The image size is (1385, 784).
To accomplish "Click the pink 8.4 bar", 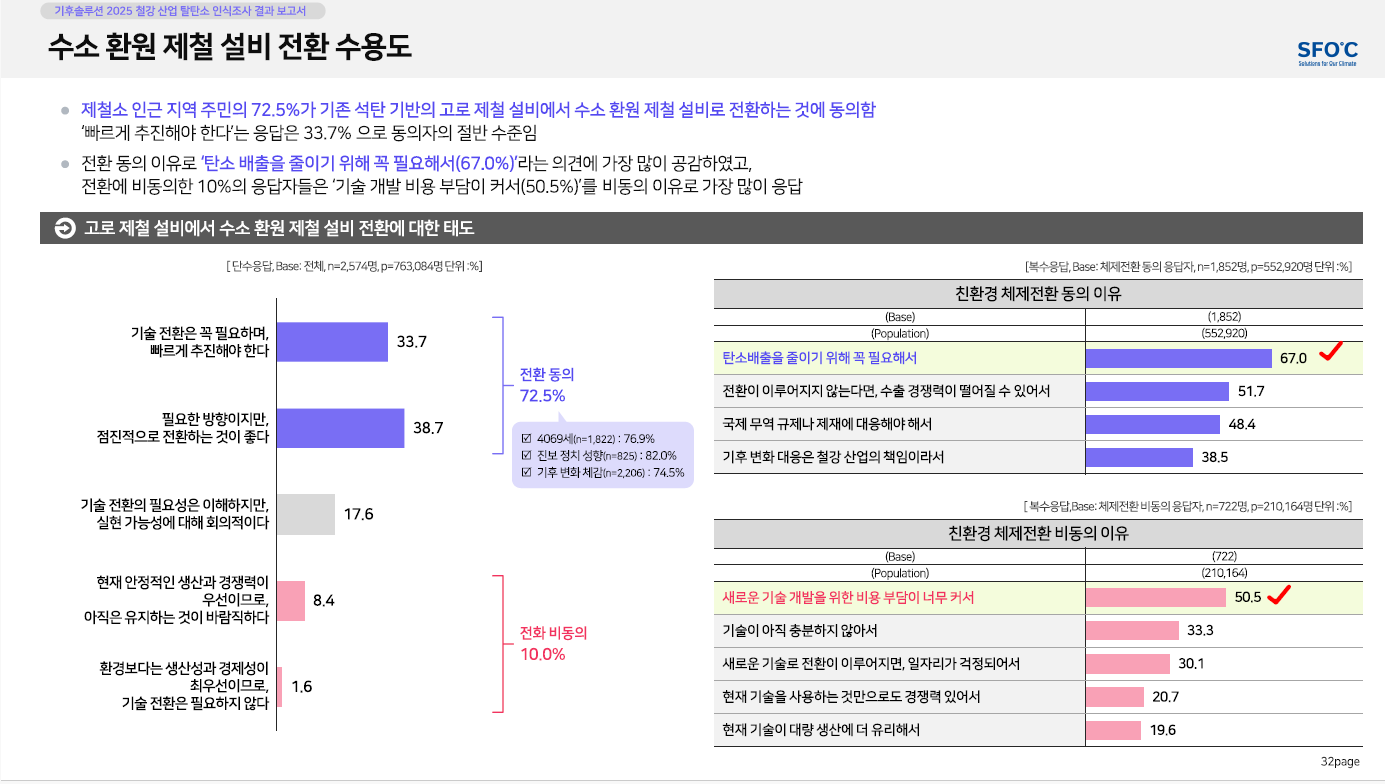I will pos(291,601).
